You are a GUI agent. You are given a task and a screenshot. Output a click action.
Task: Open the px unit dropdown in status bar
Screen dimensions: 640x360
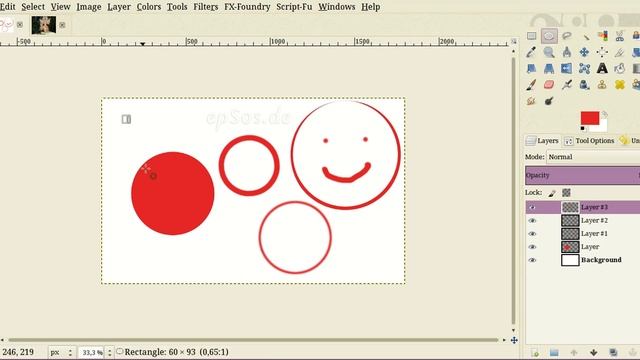click(61, 352)
